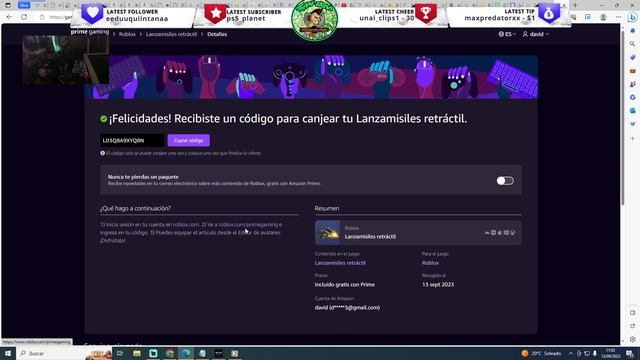
Task: Open the tools briefcase icon in sidebar
Action: [x=633, y=71]
